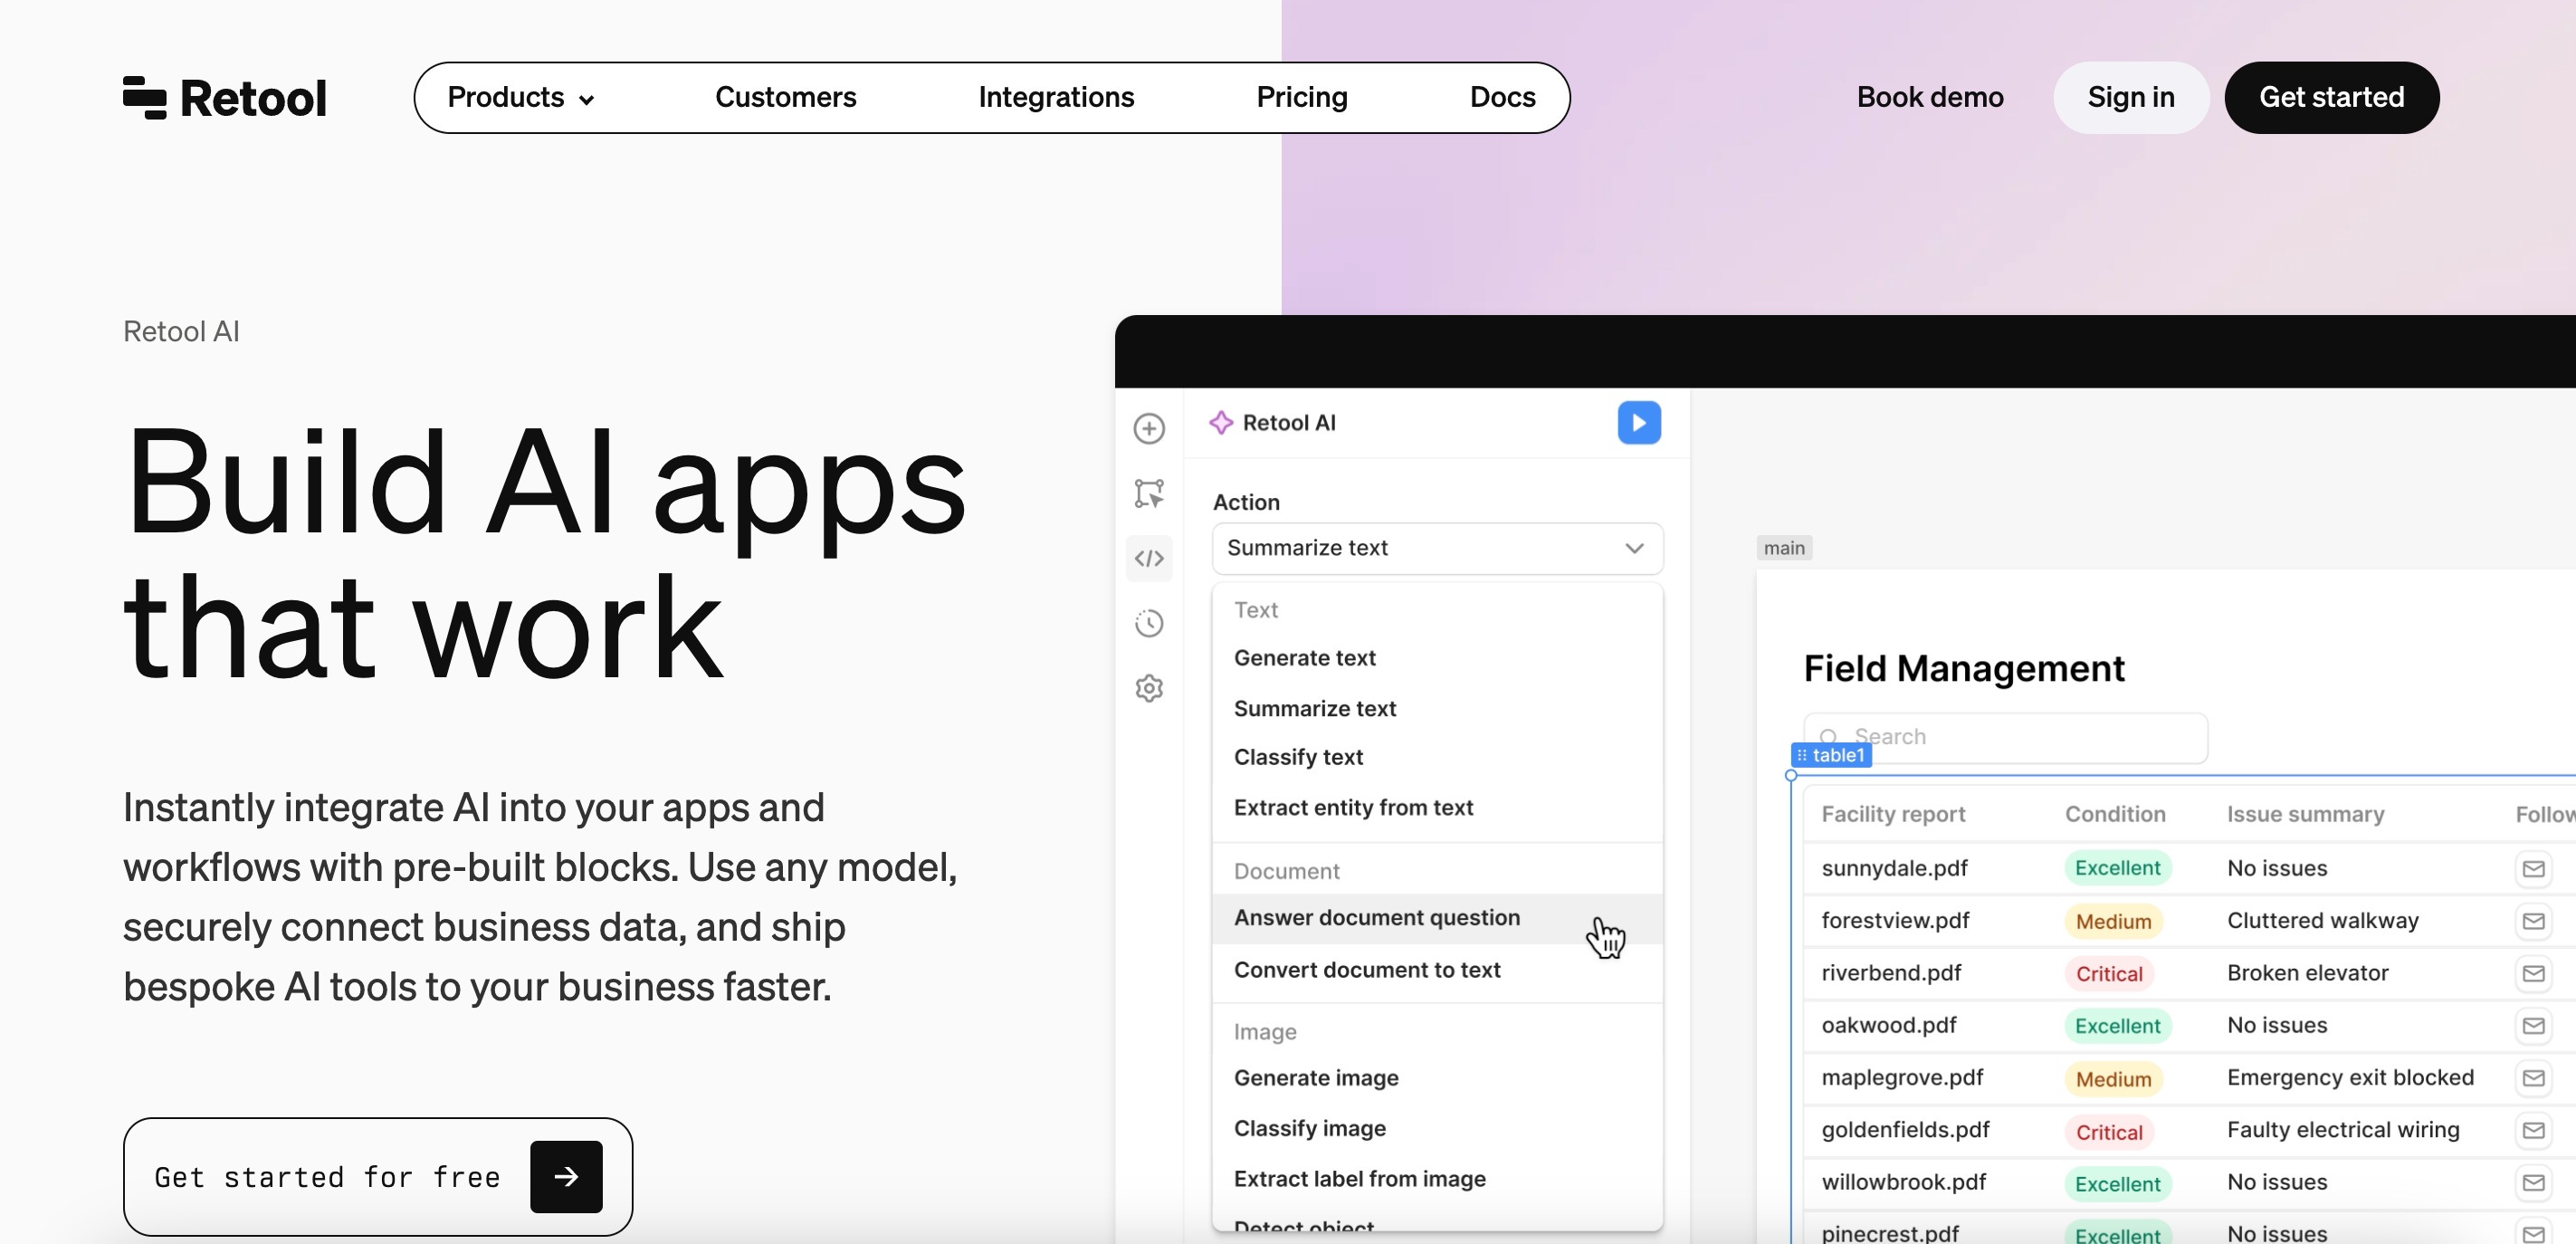Image resolution: width=2576 pixels, height=1244 pixels.
Task: Click the Retool AI sparkle icon
Action: coord(1221,423)
